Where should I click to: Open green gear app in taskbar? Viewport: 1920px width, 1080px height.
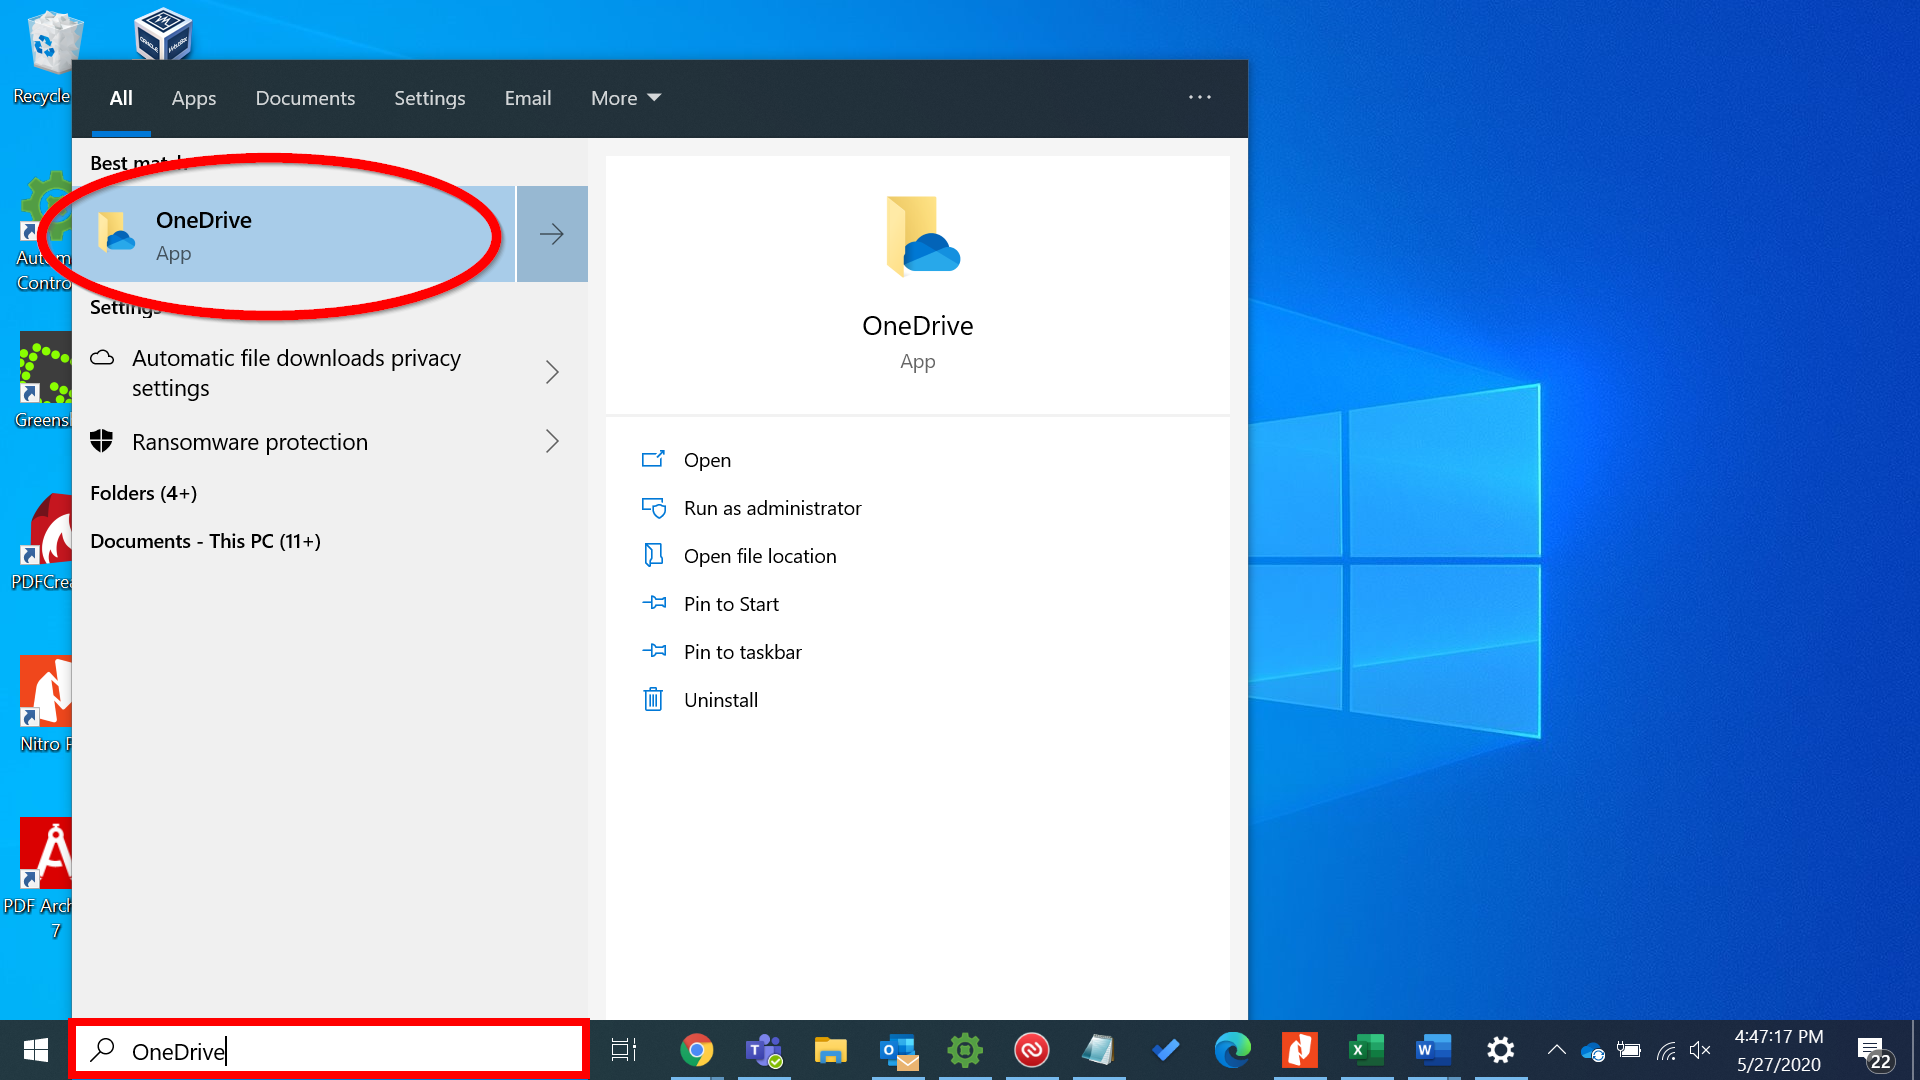965,1050
